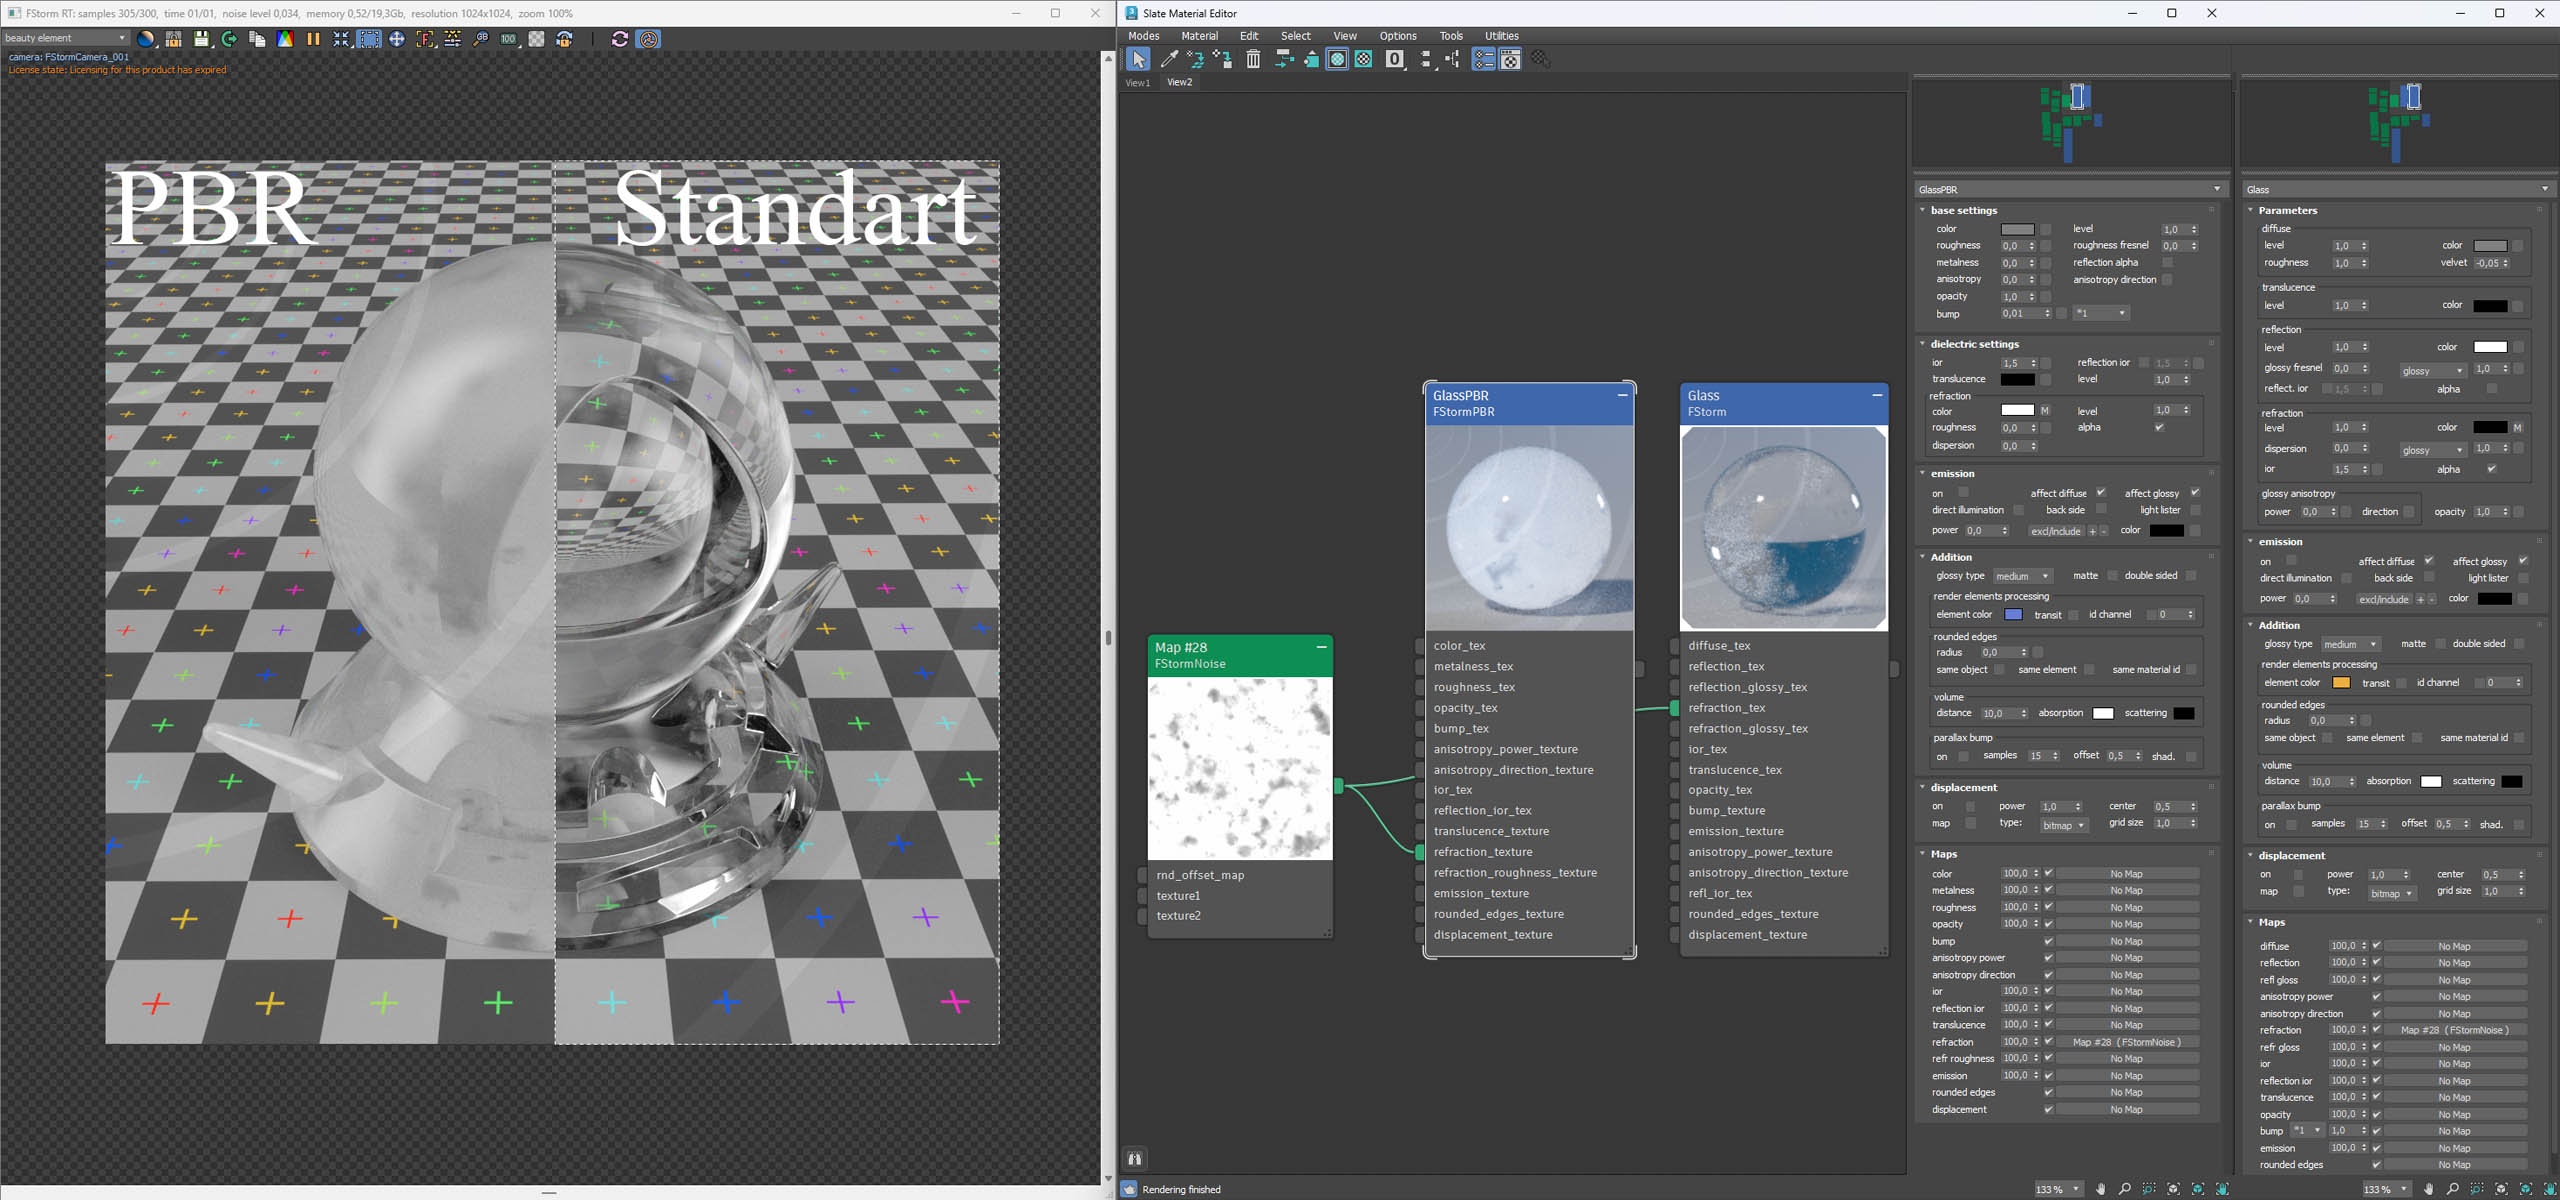Collapse the dielectric settings rollout
The image size is (2560, 1200).
tap(1922, 344)
